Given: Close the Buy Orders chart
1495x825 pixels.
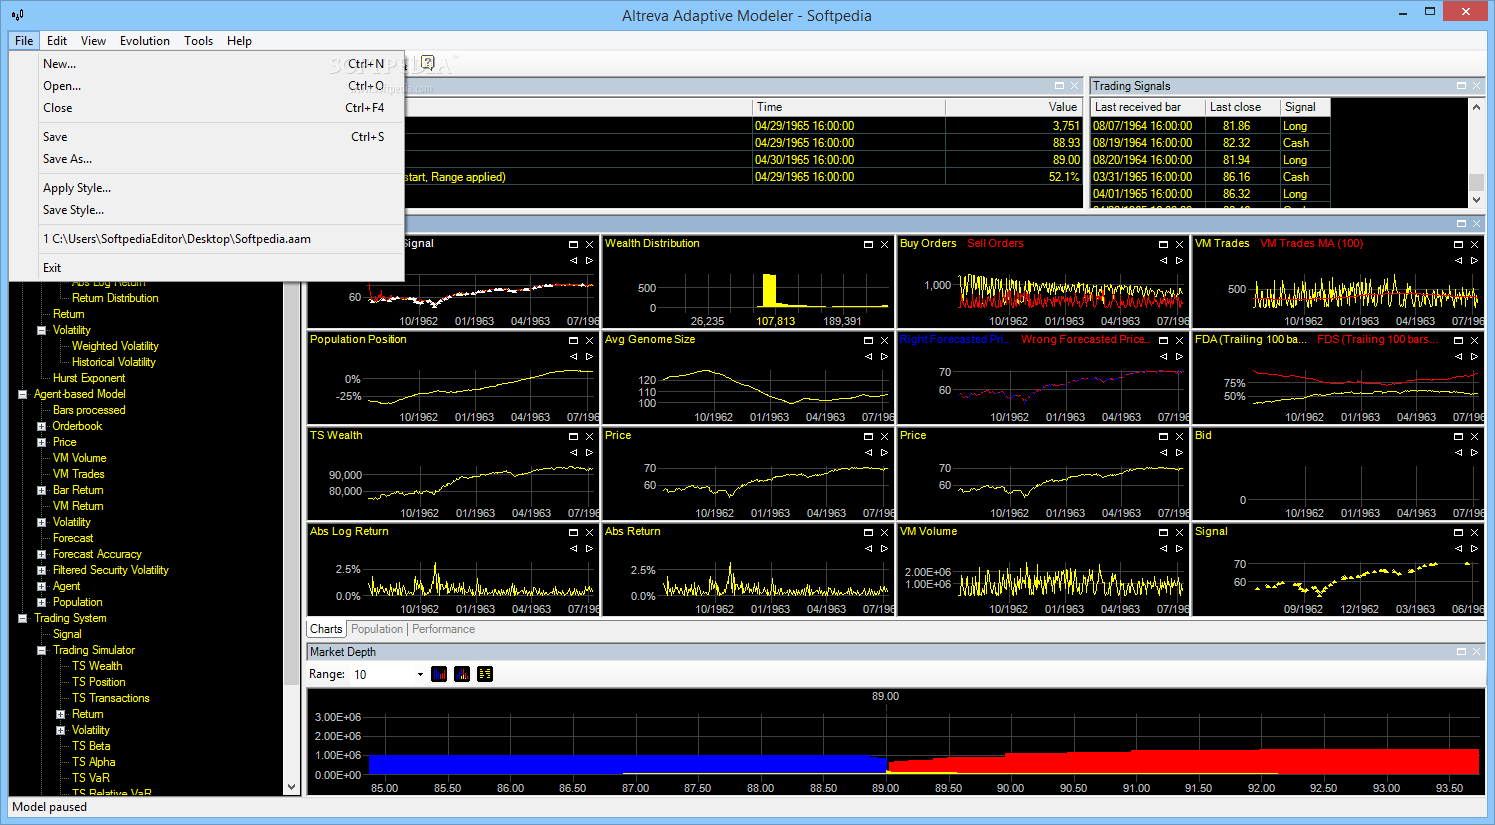Looking at the screenshot, I should (x=1180, y=244).
